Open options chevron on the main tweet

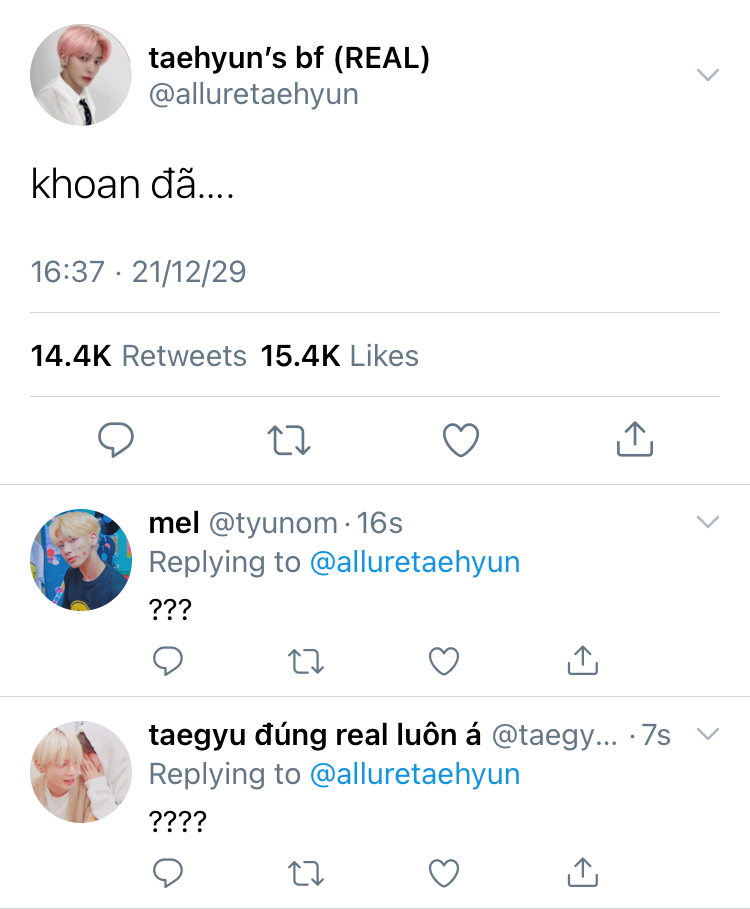707,75
